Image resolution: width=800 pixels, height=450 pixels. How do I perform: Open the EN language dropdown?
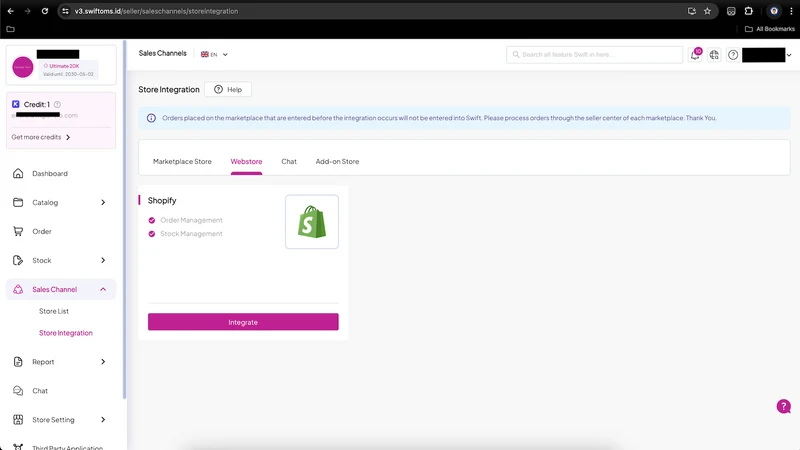pyautogui.click(x=214, y=55)
